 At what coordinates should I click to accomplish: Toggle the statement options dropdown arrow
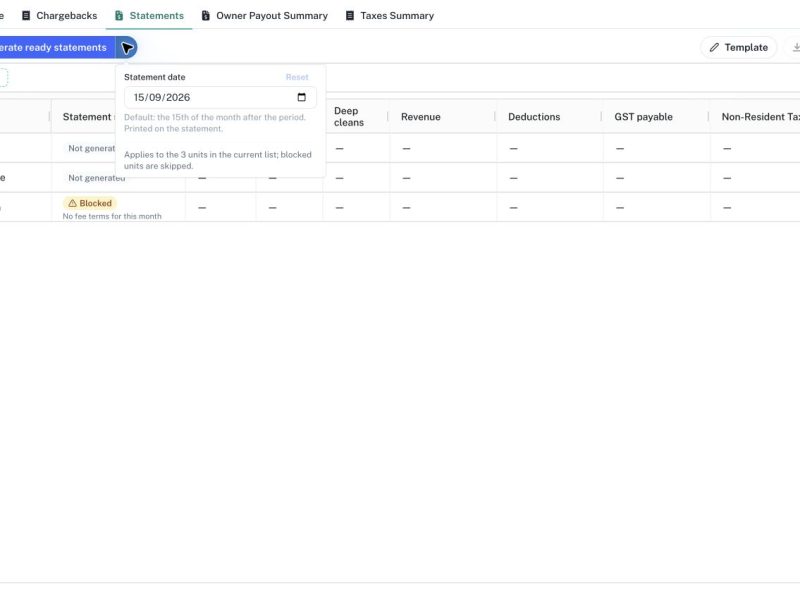(x=127, y=47)
